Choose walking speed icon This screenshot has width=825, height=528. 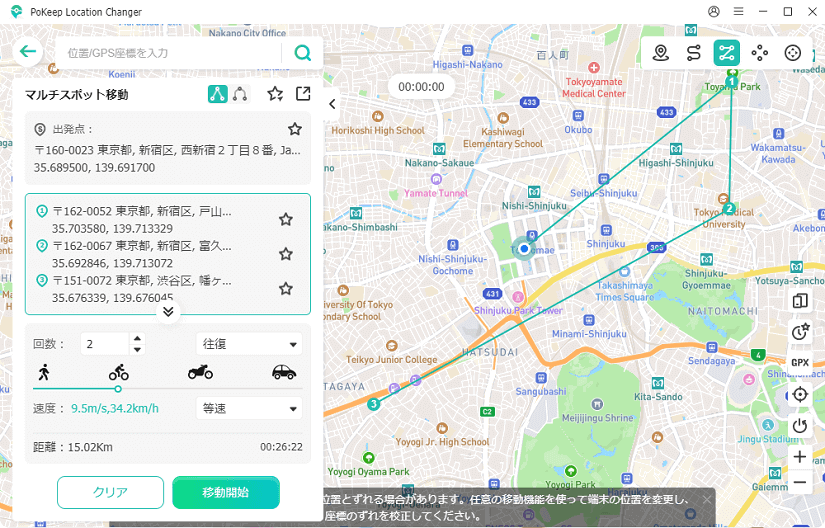click(44, 372)
